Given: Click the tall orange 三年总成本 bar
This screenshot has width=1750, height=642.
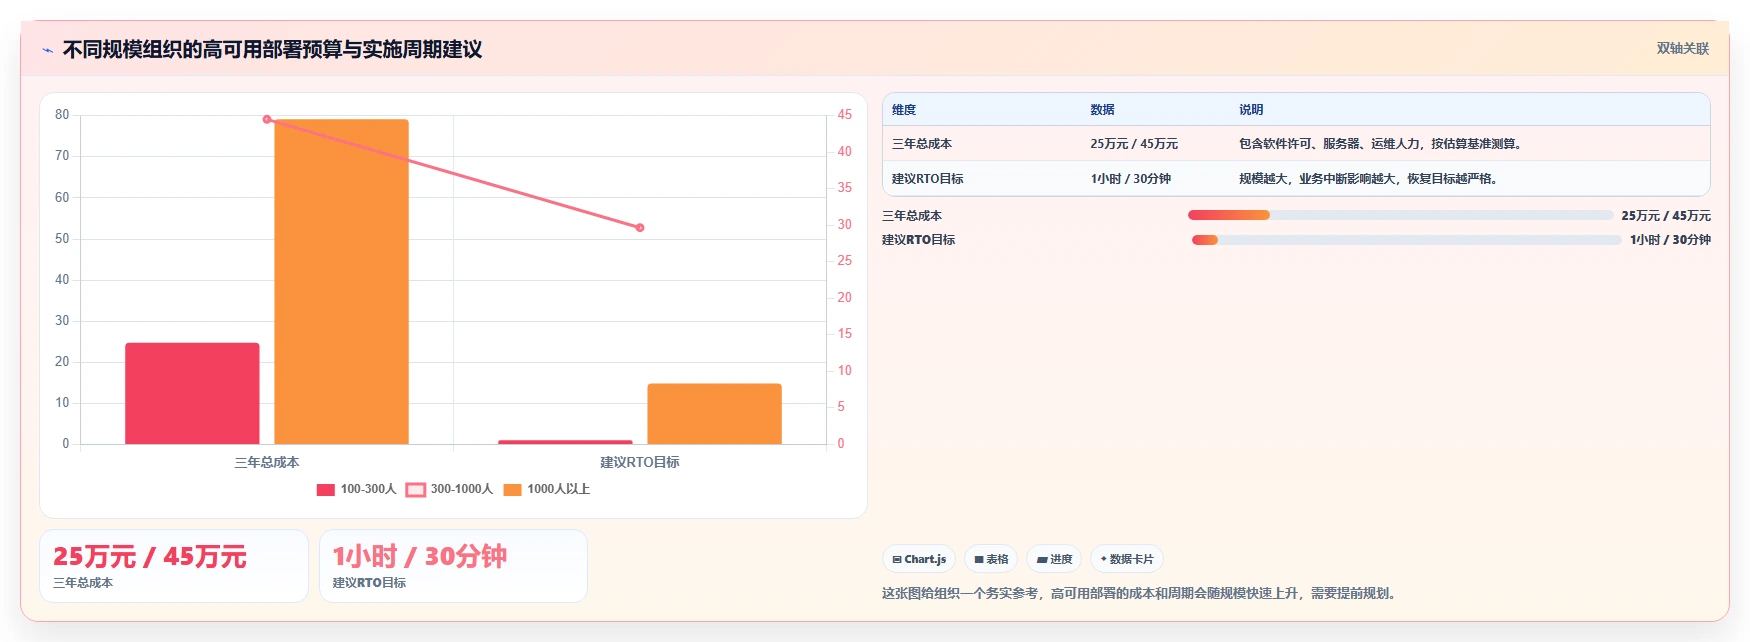Looking at the screenshot, I should point(341,281).
